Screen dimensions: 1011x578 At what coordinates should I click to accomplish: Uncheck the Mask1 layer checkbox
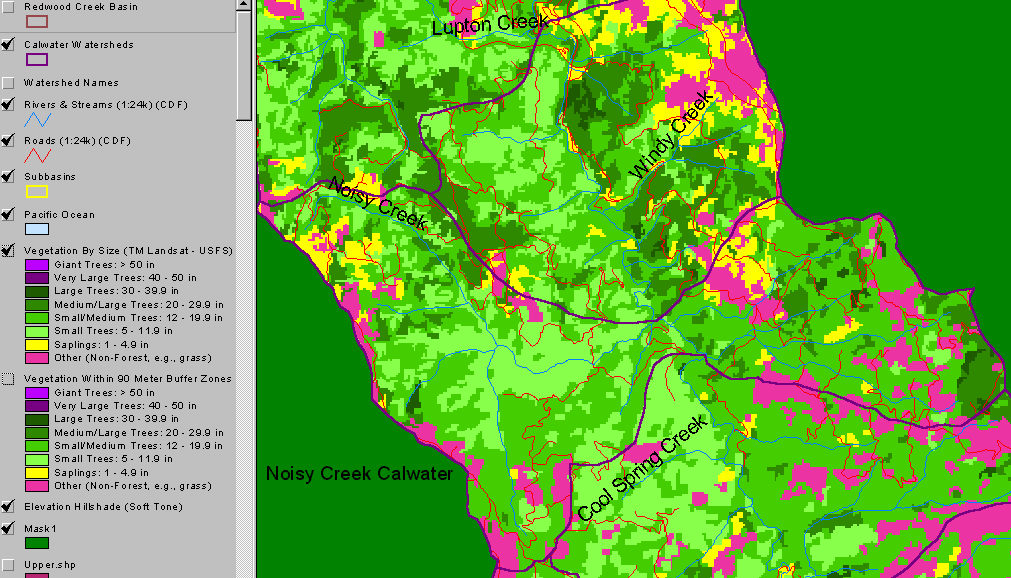pos(8,528)
